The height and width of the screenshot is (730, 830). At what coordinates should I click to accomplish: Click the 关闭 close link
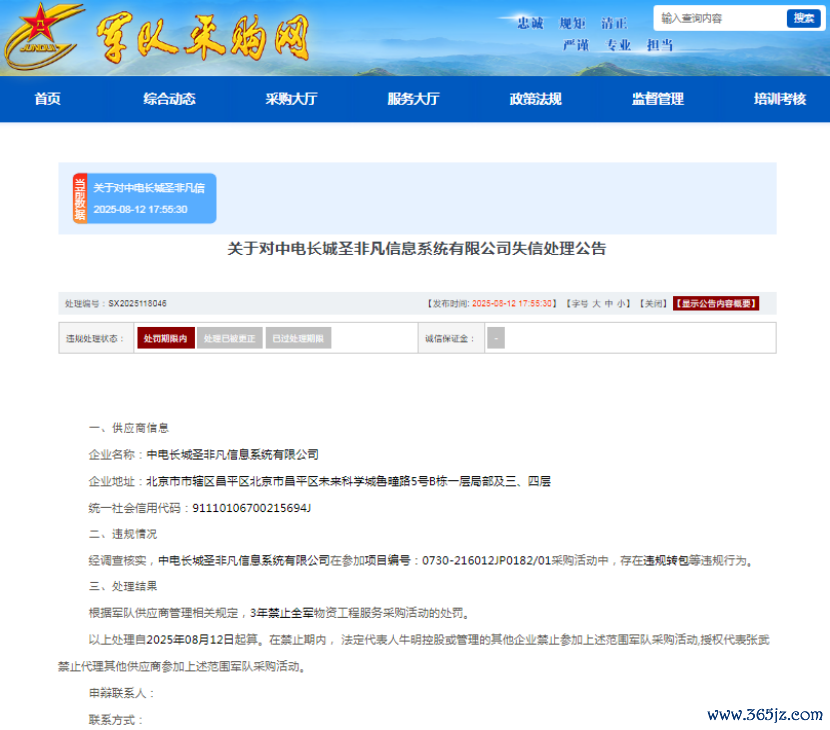[x=653, y=303]
